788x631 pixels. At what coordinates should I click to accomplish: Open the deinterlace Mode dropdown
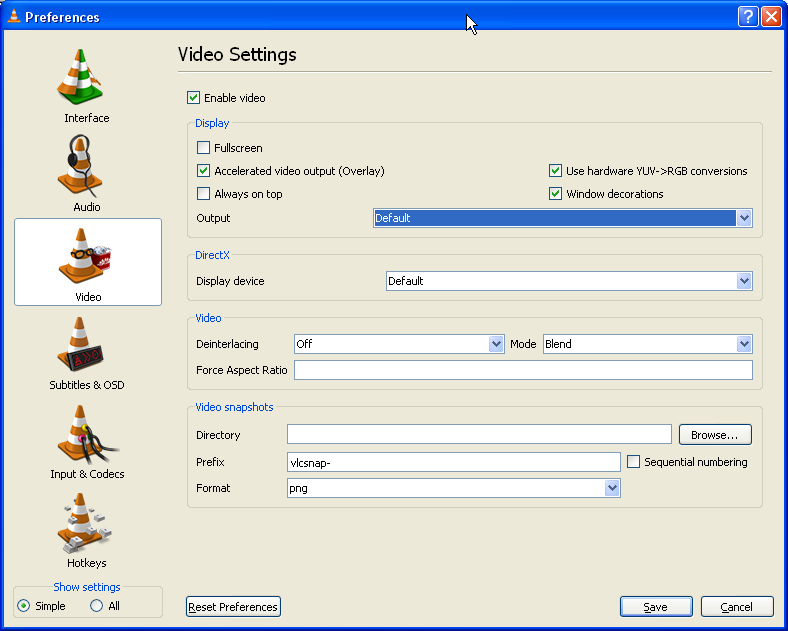(x=648, y=344)
